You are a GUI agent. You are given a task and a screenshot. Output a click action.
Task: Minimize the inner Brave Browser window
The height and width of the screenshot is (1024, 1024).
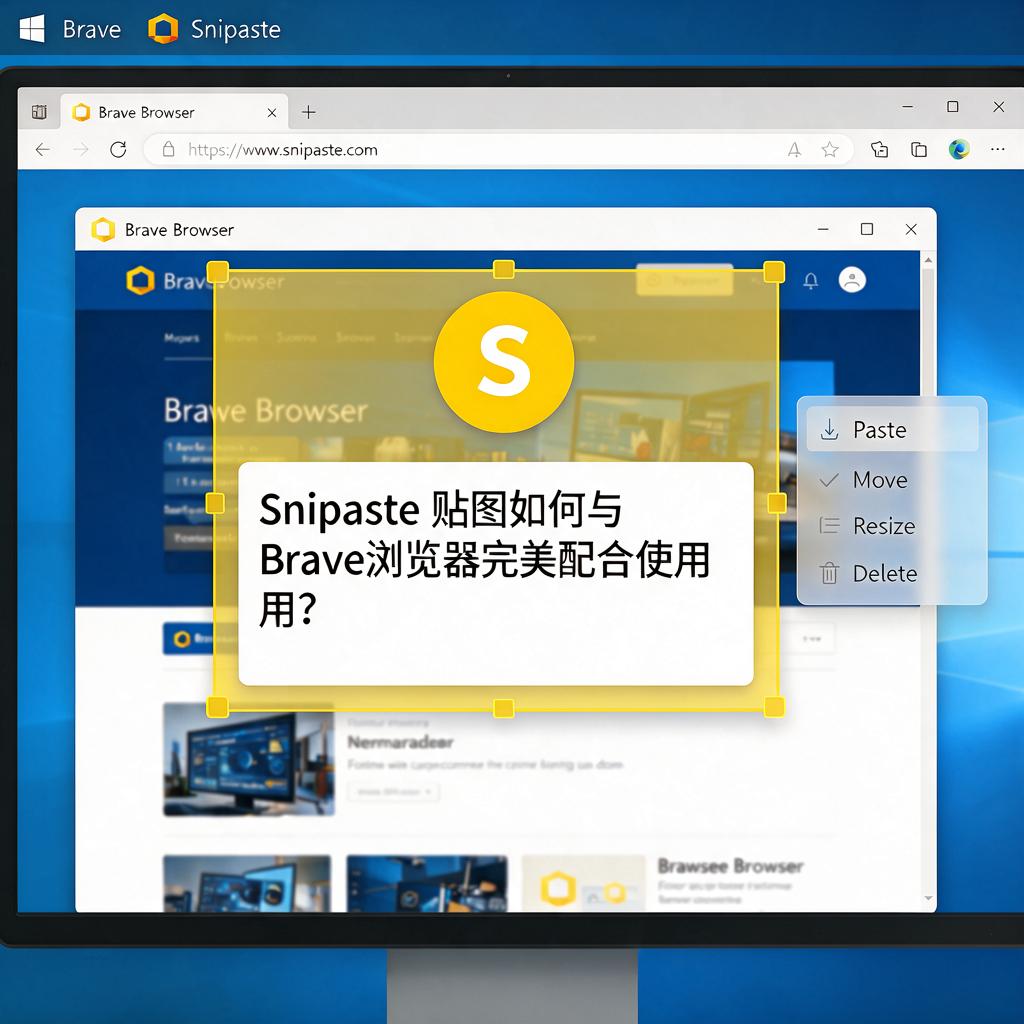click(823, 229)
